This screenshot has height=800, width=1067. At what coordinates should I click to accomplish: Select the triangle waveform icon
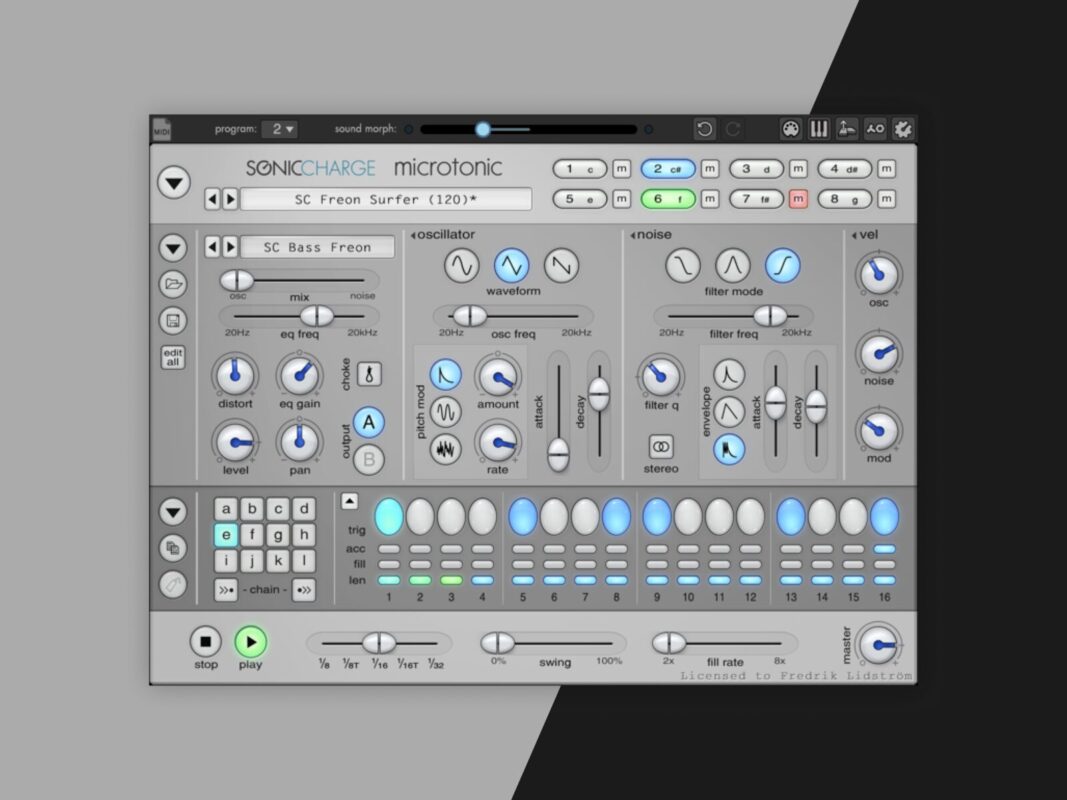click(512, 265)
